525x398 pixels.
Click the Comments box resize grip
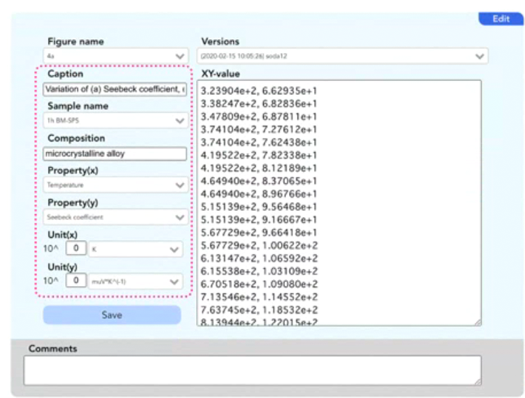click(x=478, y=381)
